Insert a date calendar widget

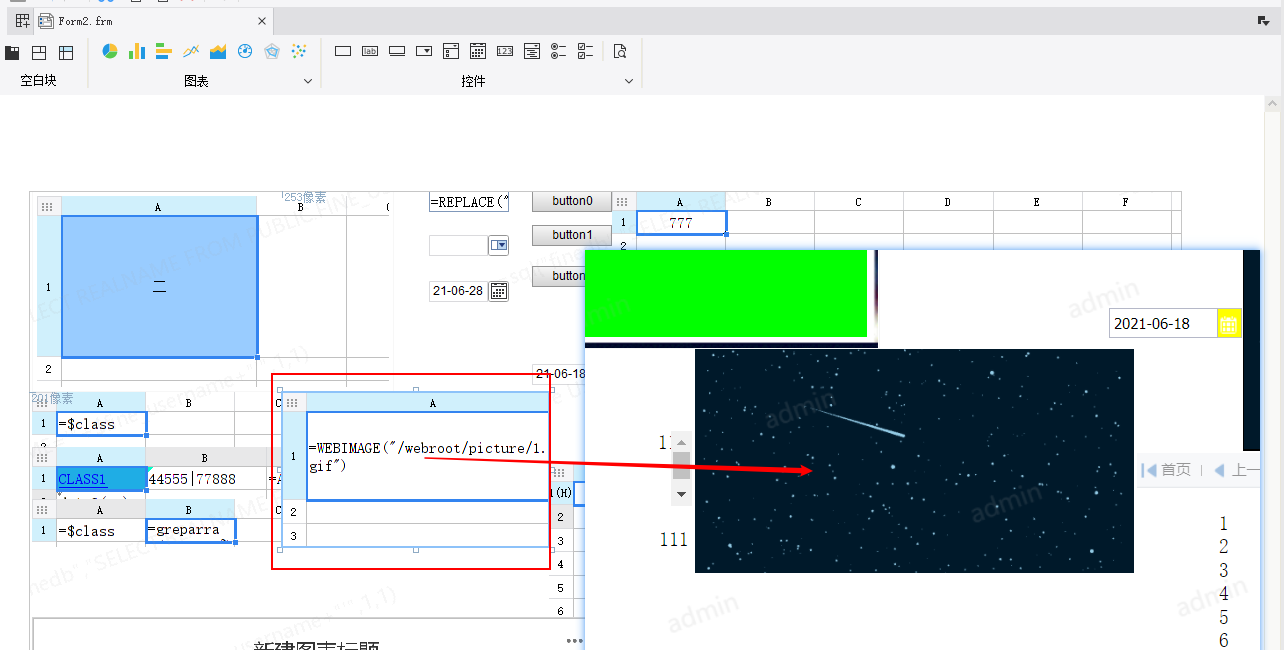click(478, 51)
